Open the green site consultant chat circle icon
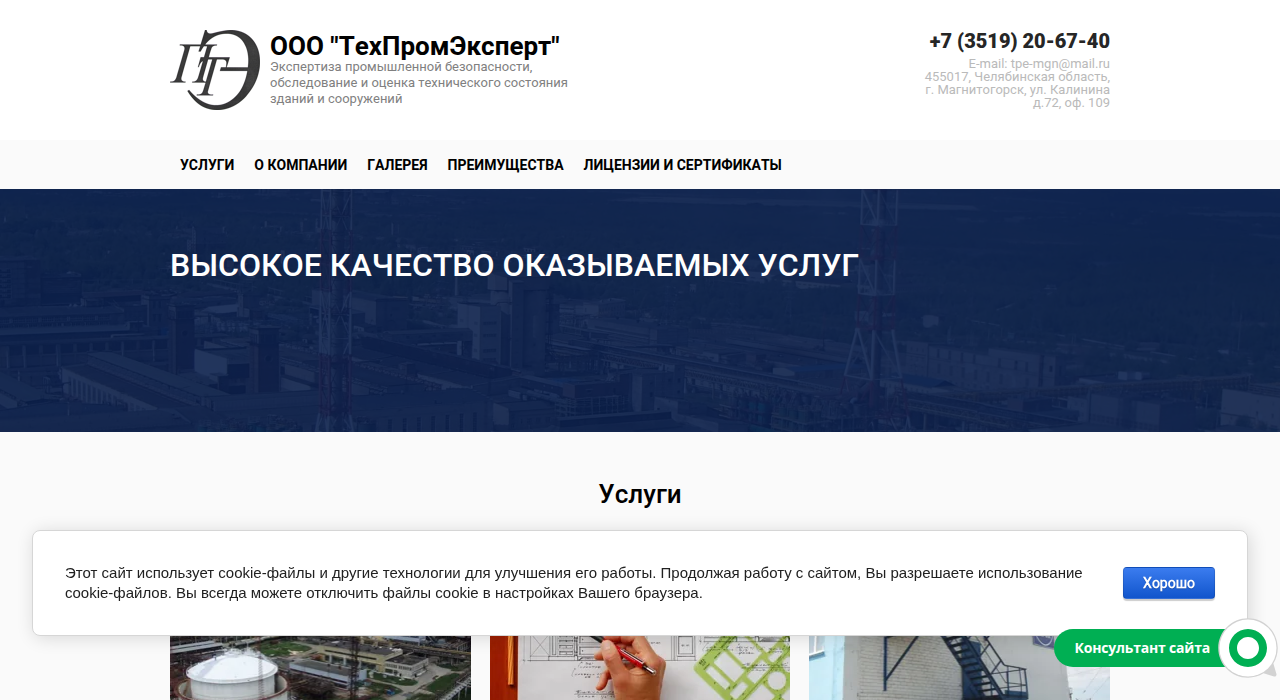The image size is (1280, 700). pyautogui.click(x=1247, y=649)
